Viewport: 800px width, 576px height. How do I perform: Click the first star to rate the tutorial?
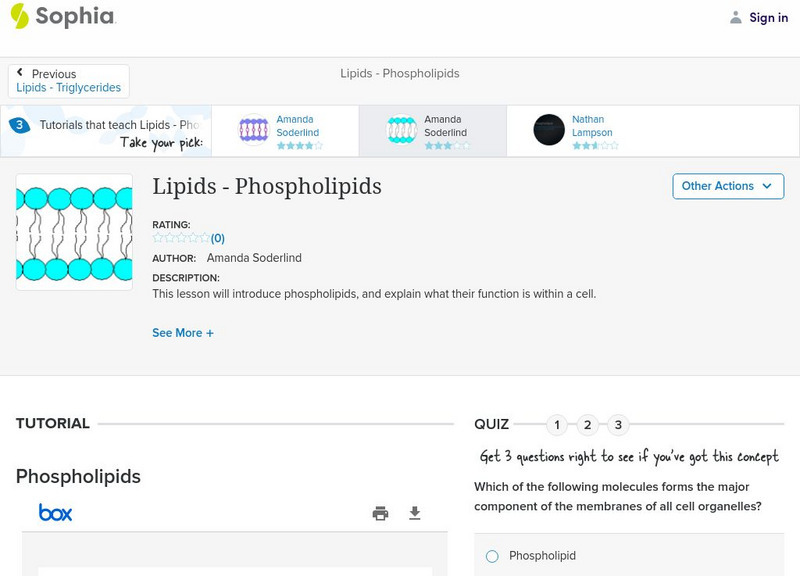coord(155,238)
